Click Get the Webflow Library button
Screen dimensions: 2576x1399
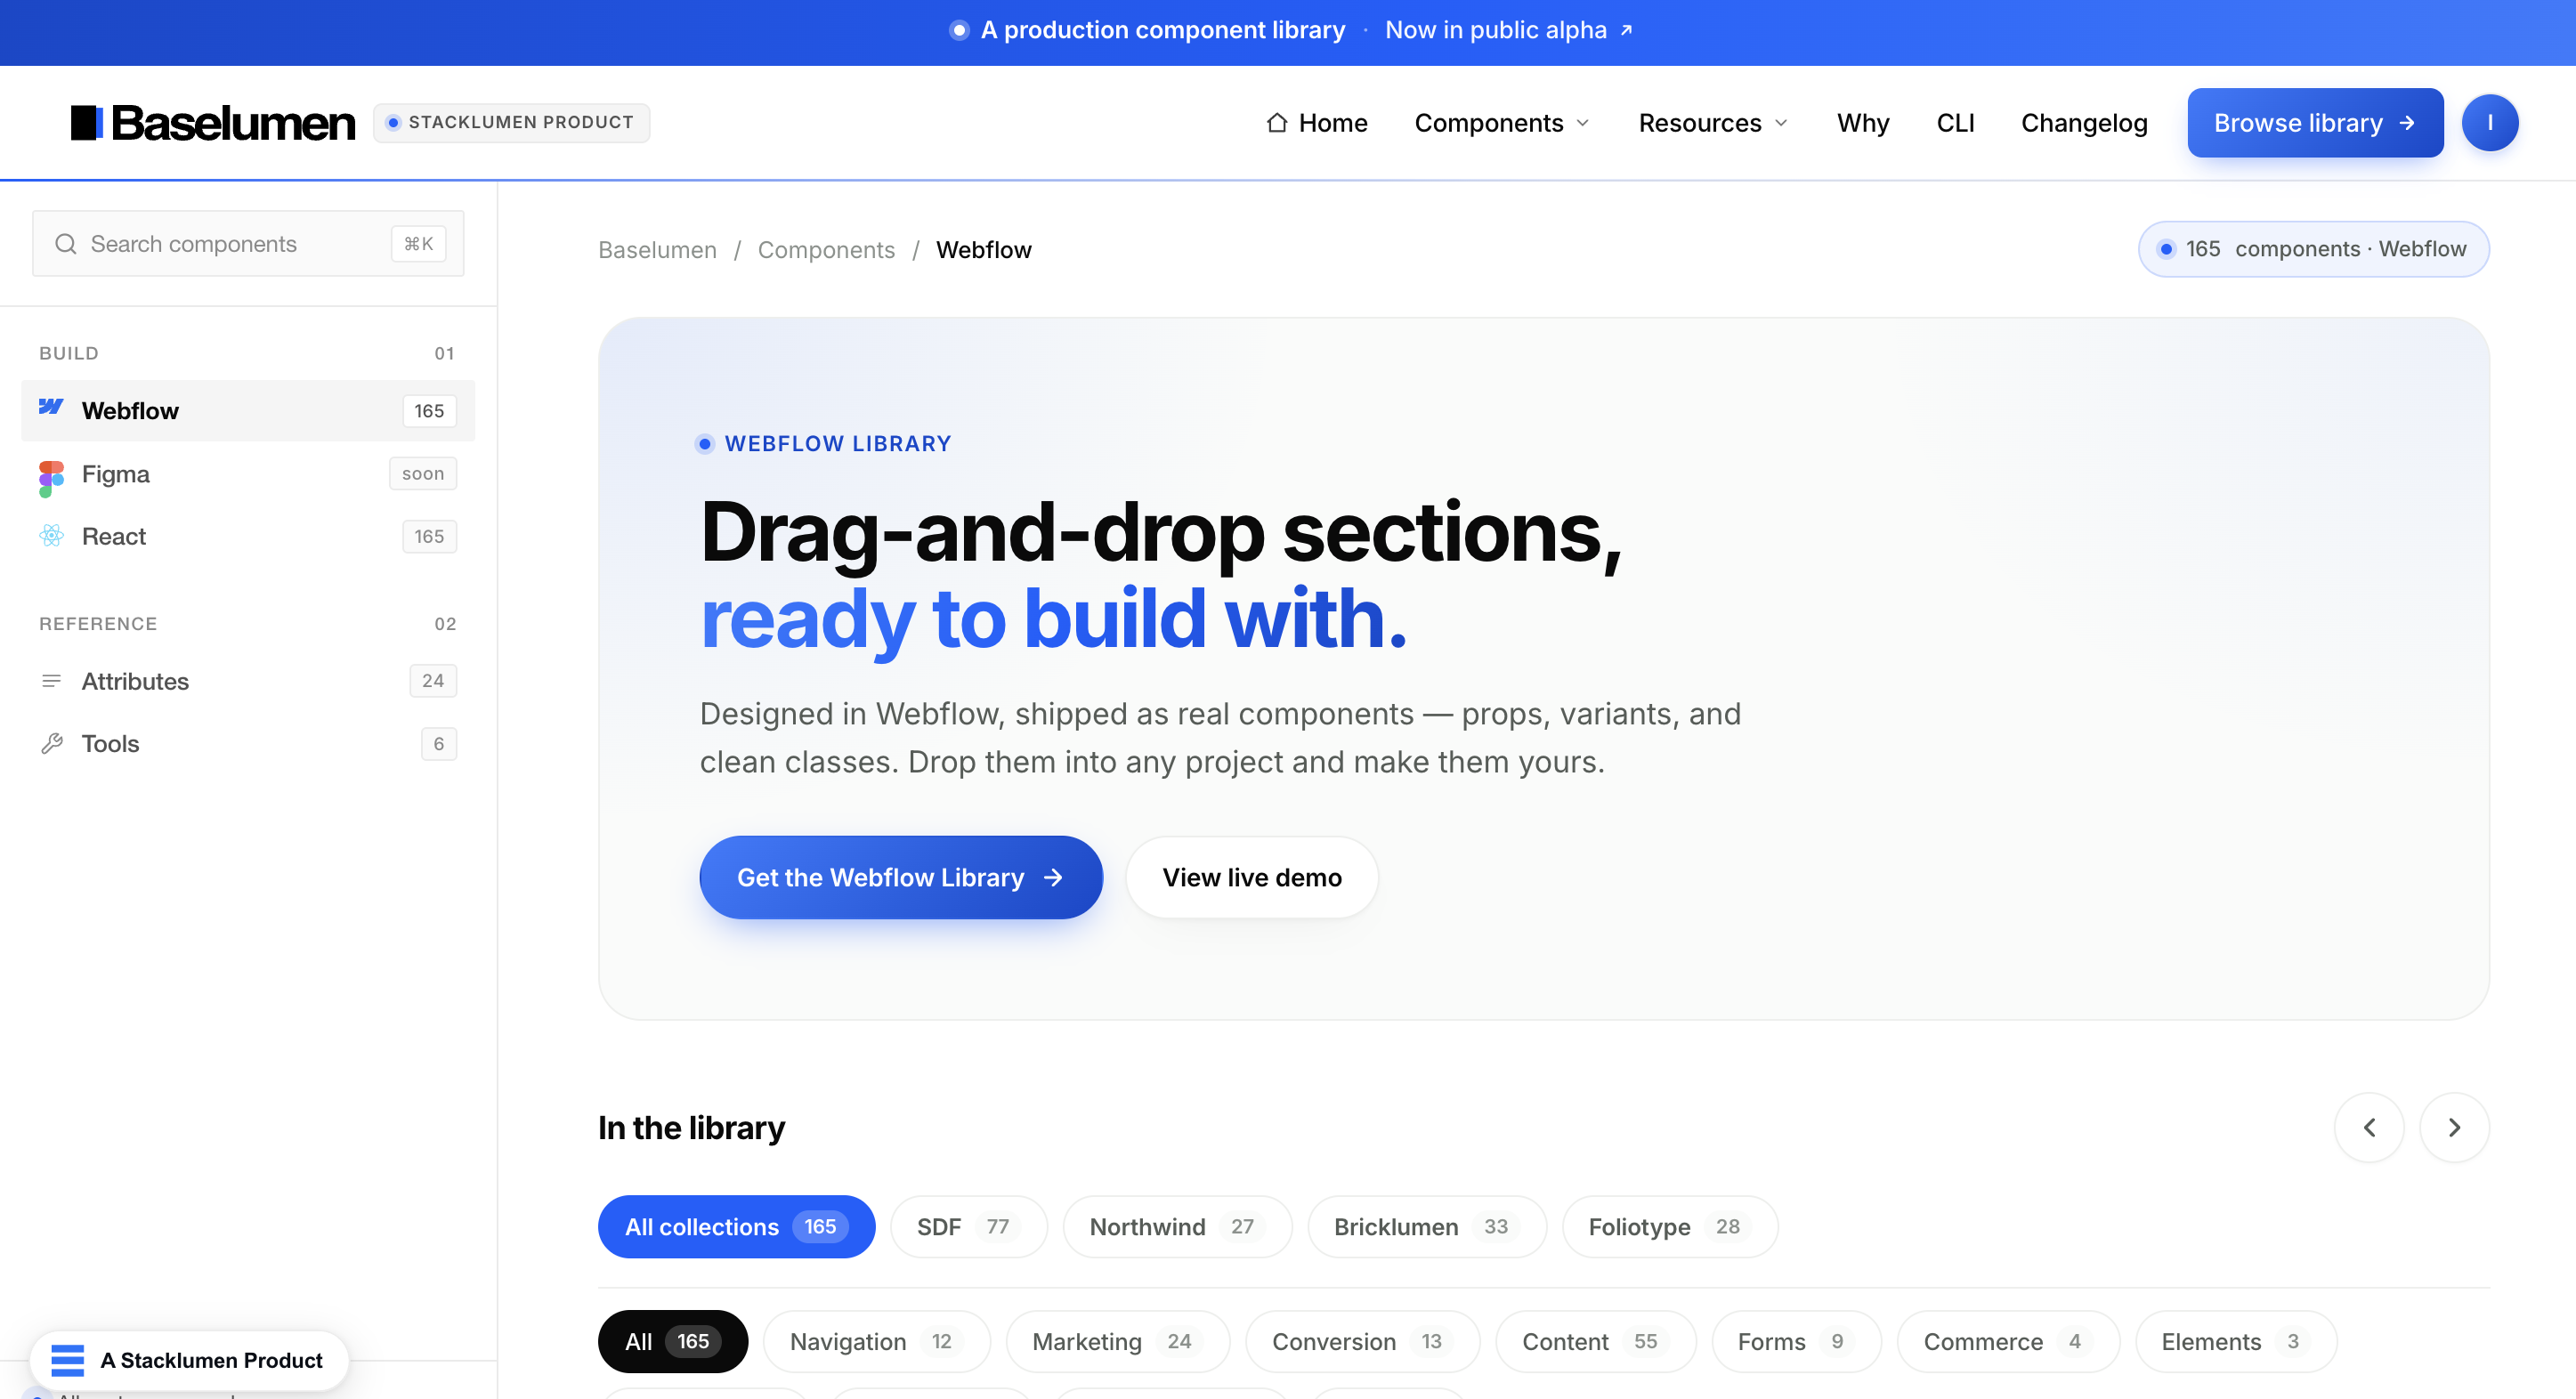click(x=900, y=877)
